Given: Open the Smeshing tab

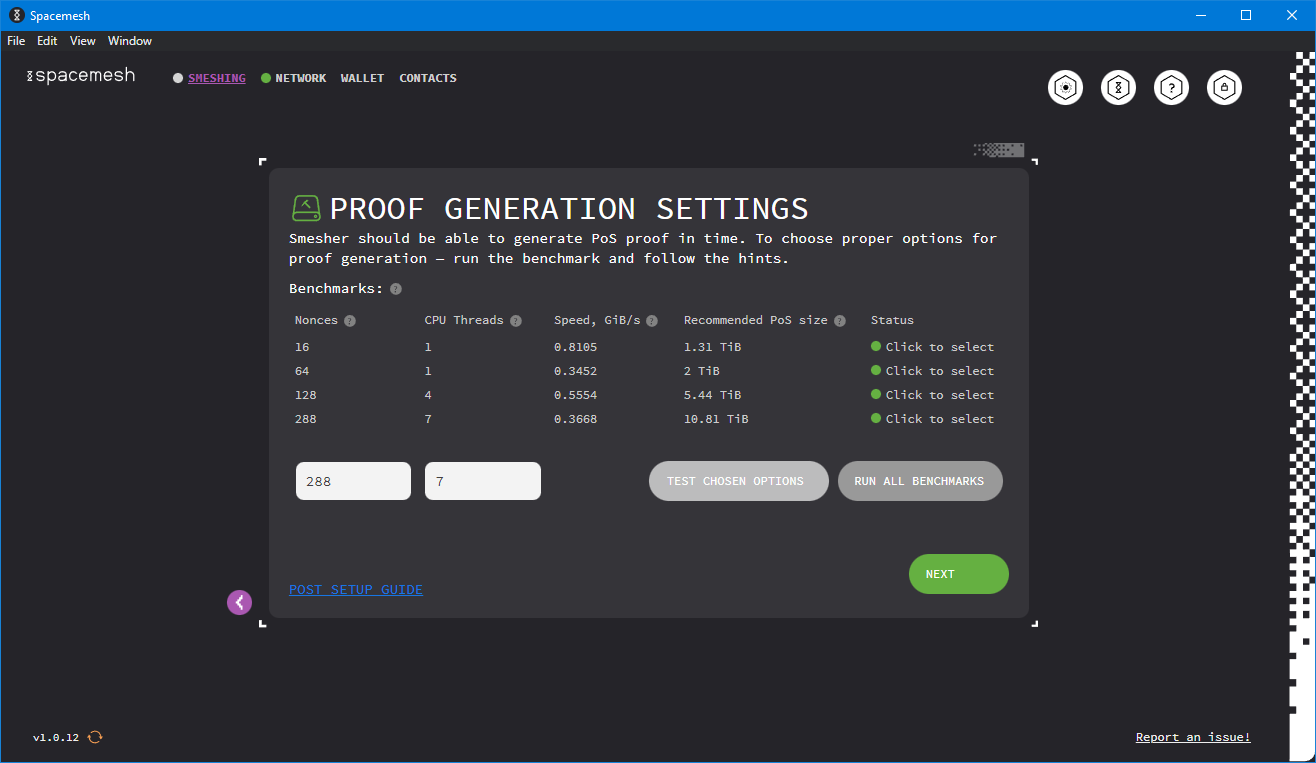Looking at the screenshot, I should tap(217, 78).
